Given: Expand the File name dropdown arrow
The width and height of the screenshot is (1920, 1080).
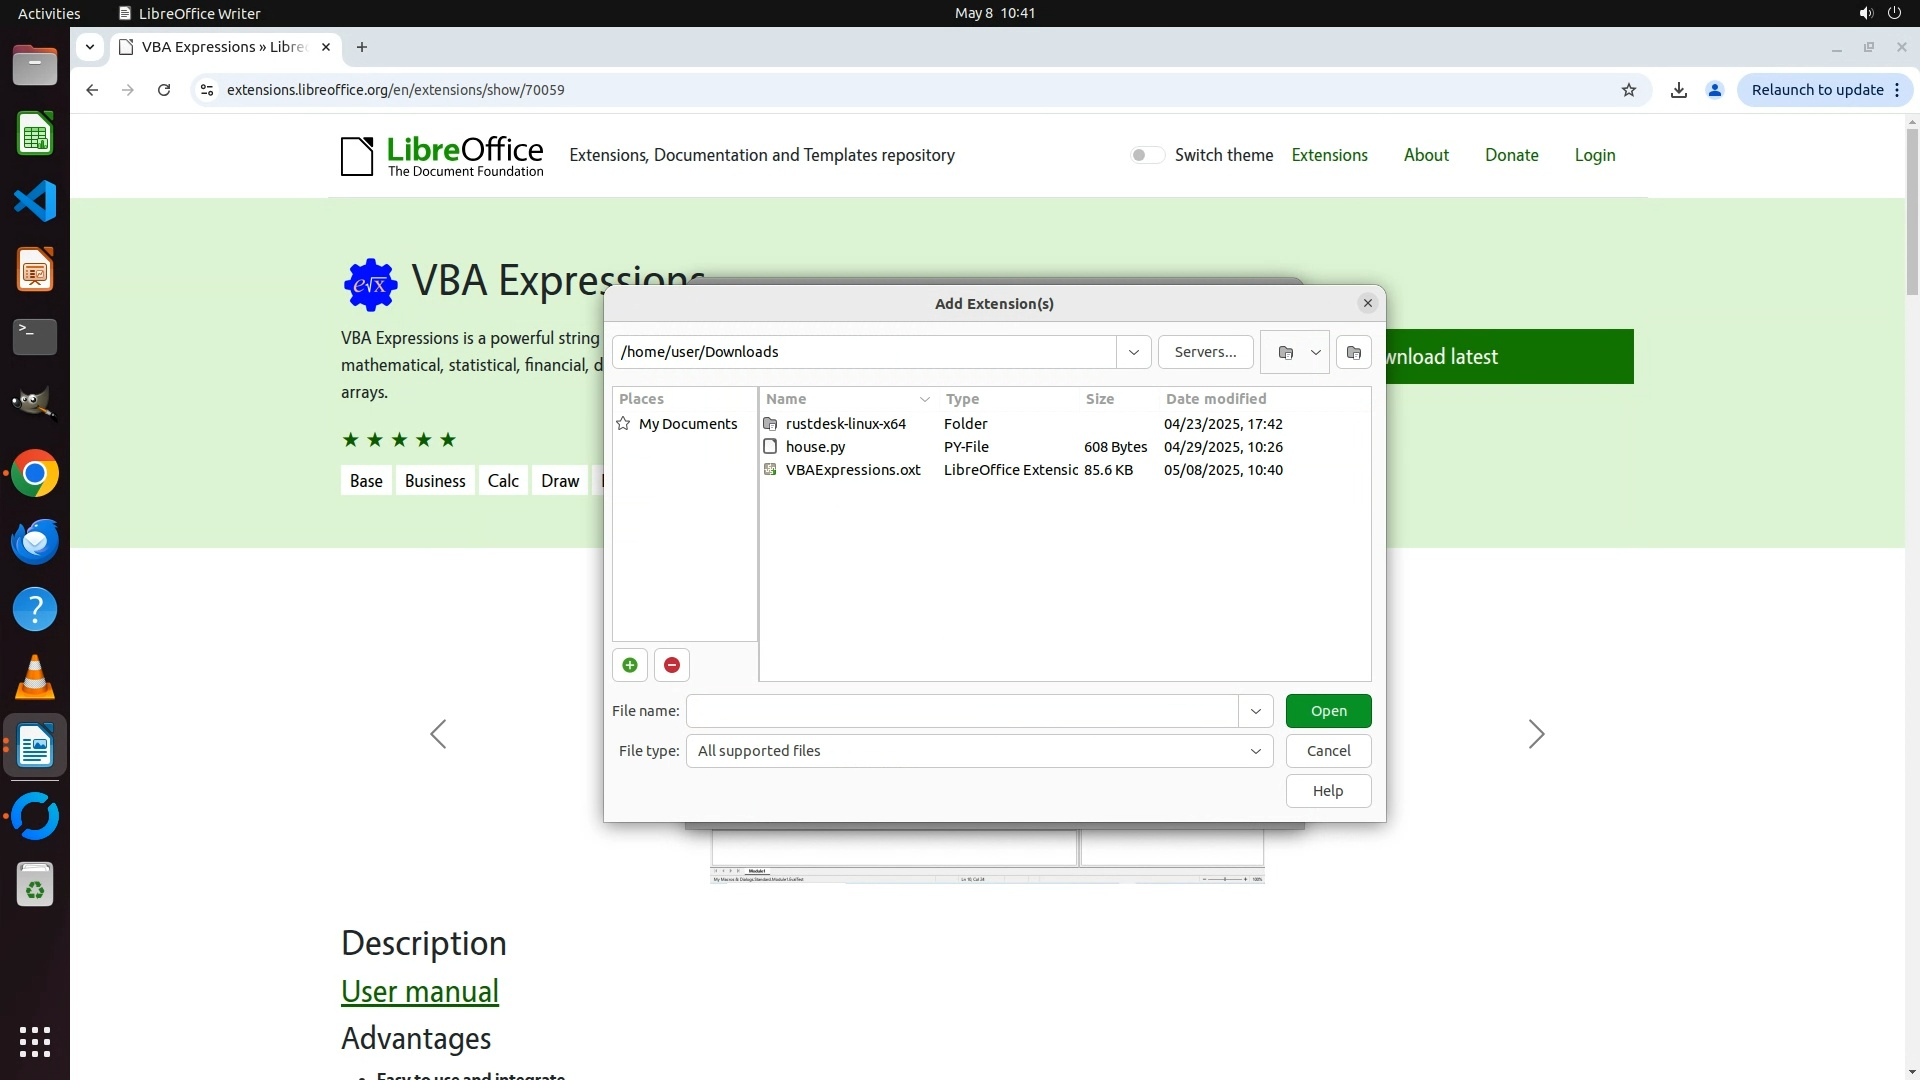Looking at the screenshot, I should pos(1255,711).
